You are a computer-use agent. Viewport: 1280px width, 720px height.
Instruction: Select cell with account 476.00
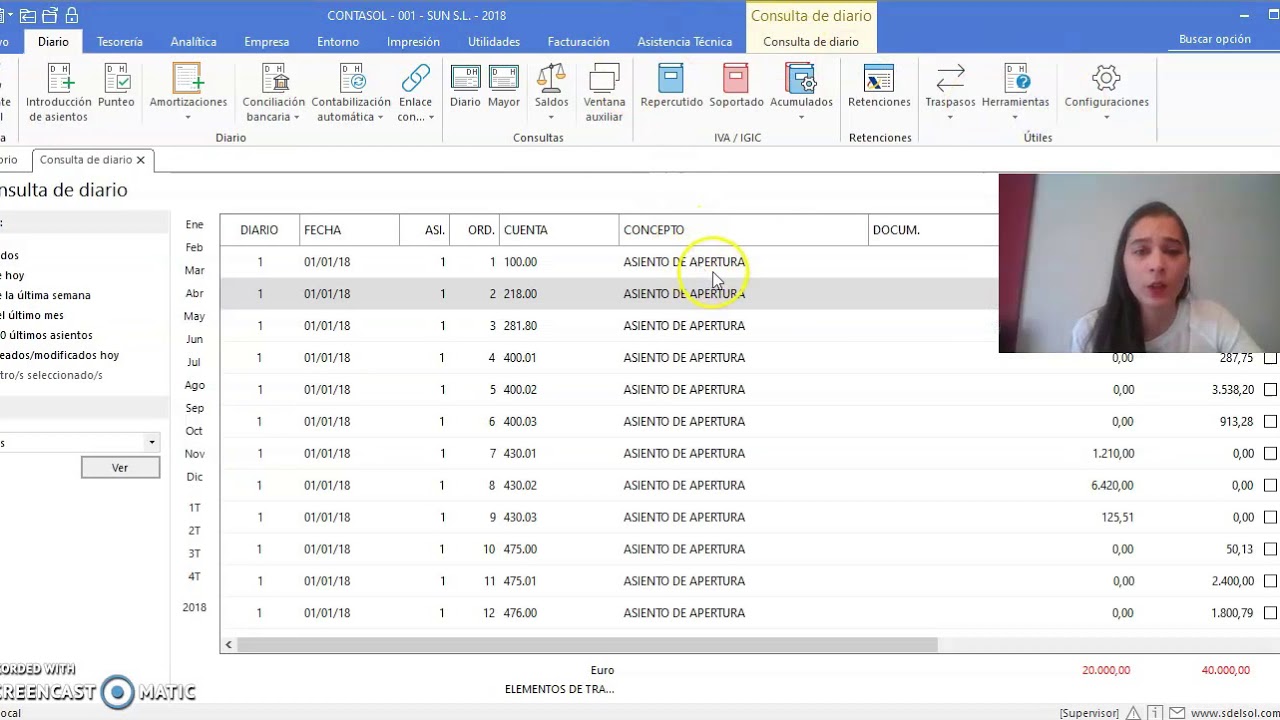pyautogui.click(x=559, y=613)
